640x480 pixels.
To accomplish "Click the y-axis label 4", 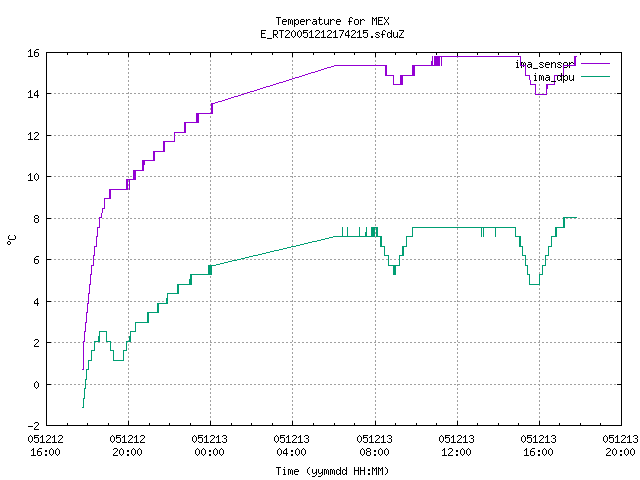I will 36,302.
